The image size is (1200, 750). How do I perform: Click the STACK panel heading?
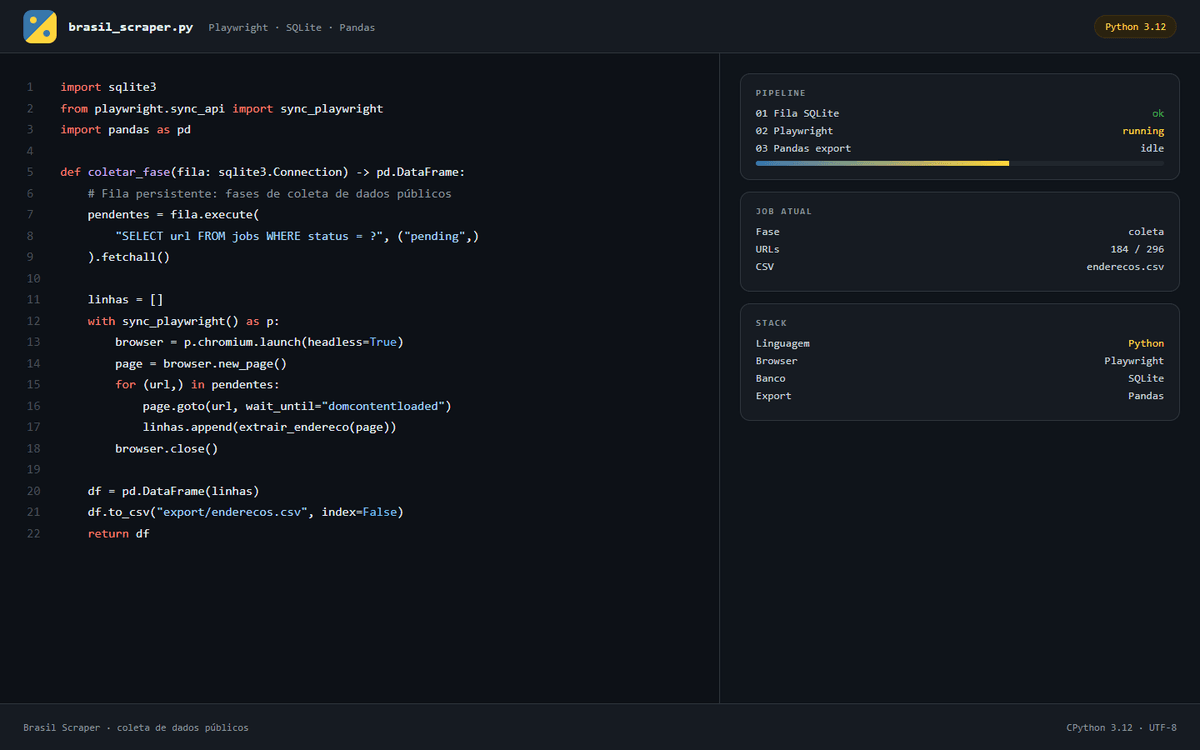click(x=771, y=323)
